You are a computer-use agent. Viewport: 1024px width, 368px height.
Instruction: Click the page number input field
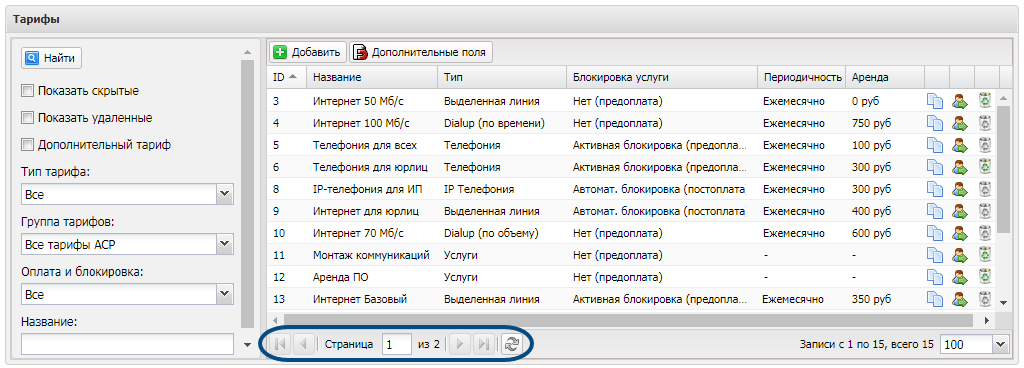[396, 345]
